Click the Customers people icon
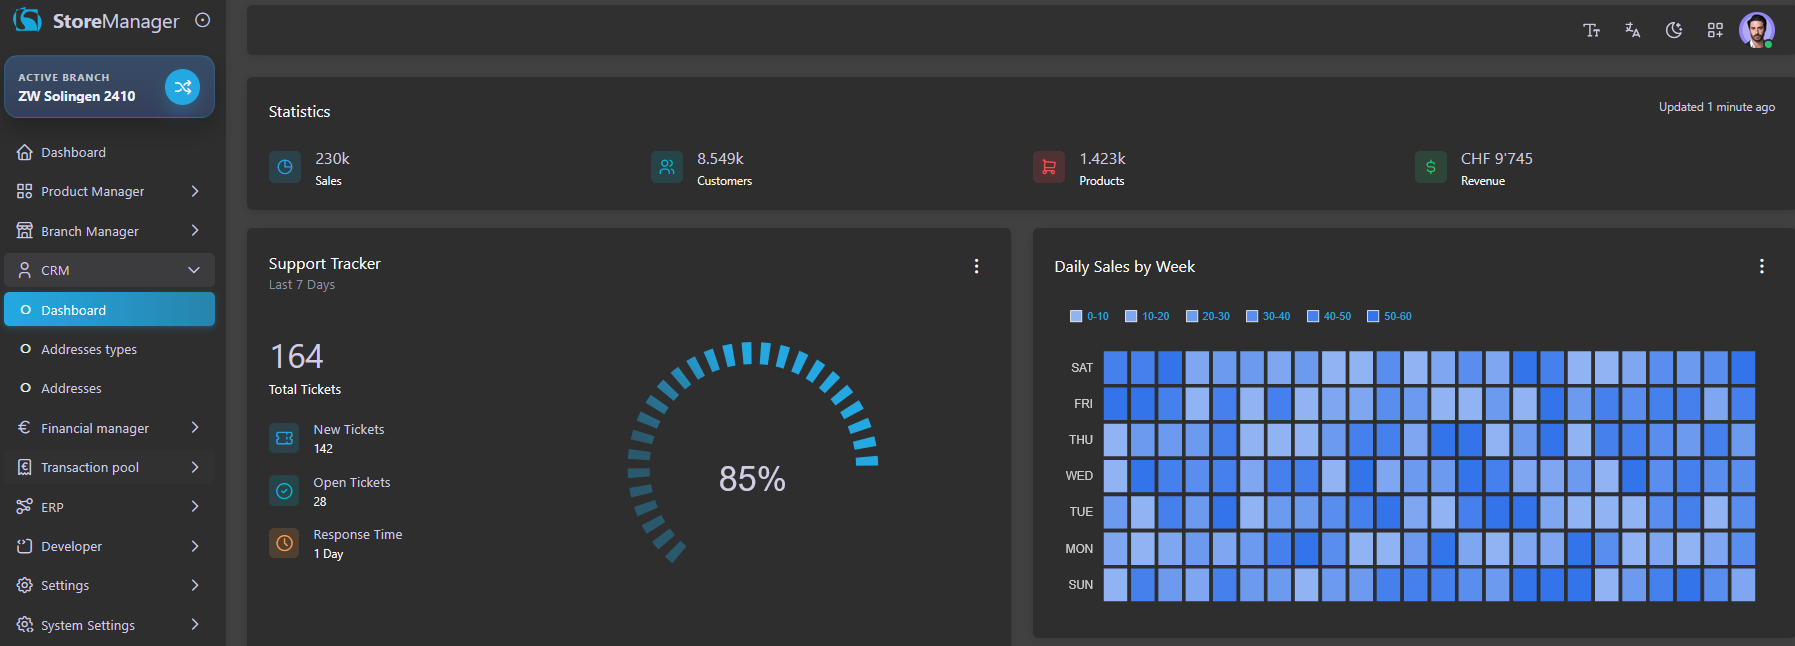The image size is (1795, 646). point(667,167)
